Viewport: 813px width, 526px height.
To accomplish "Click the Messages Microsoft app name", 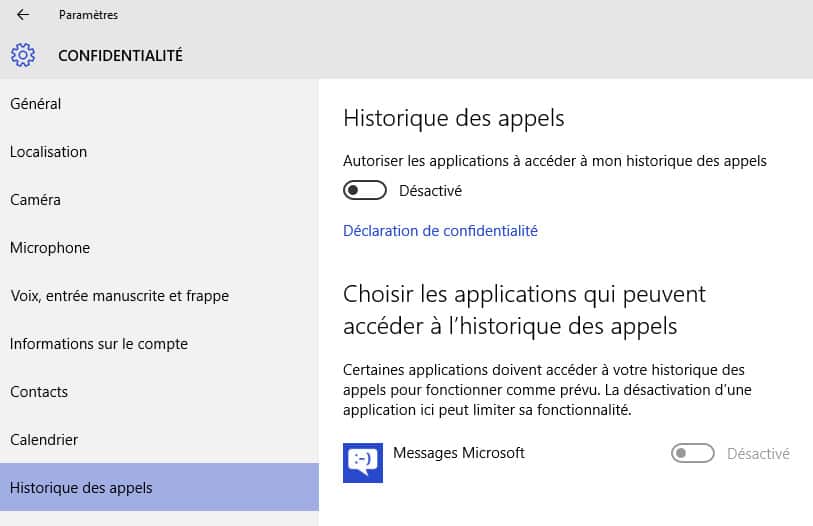I will (x=459, y=453).
